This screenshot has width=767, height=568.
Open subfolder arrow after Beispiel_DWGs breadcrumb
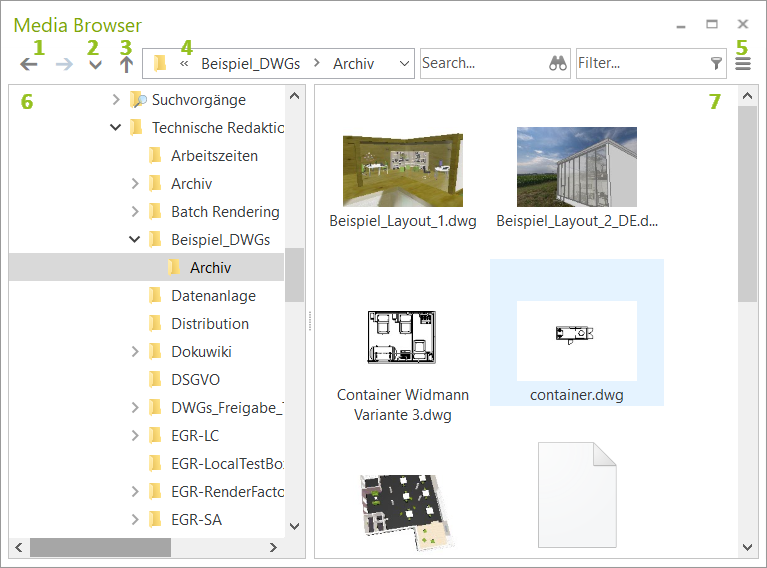pyautogui.click(x=317, y=63)
